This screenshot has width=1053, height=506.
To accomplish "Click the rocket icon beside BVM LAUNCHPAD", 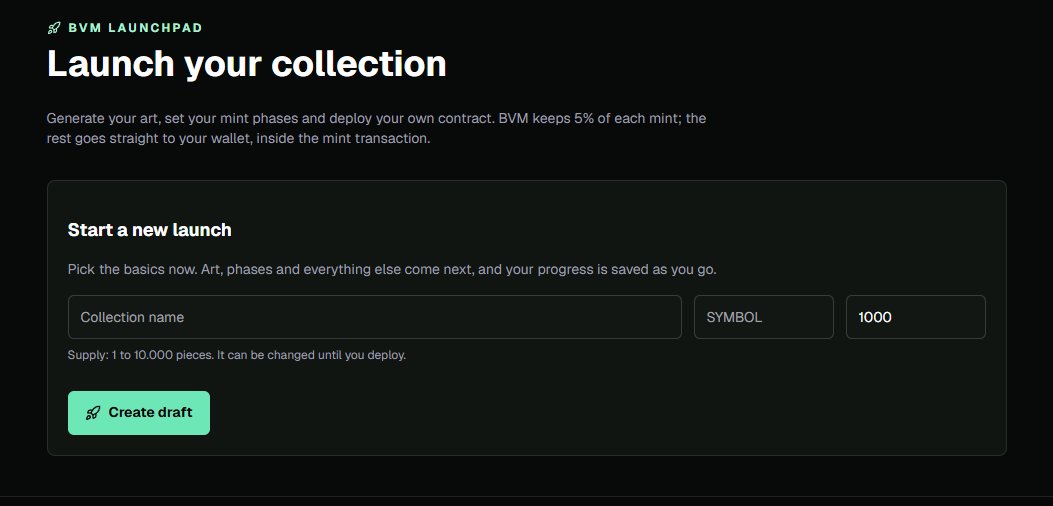I will (x=54, y=28).
